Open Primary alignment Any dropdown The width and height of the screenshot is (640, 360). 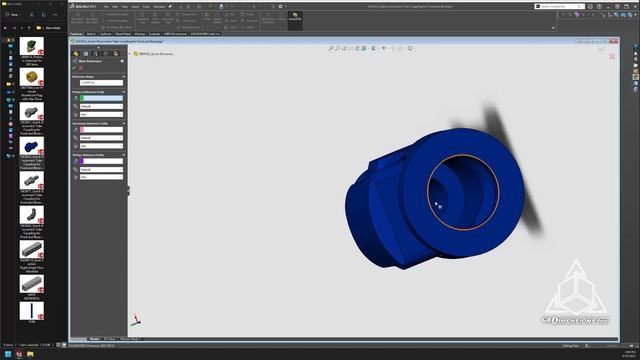101,114
